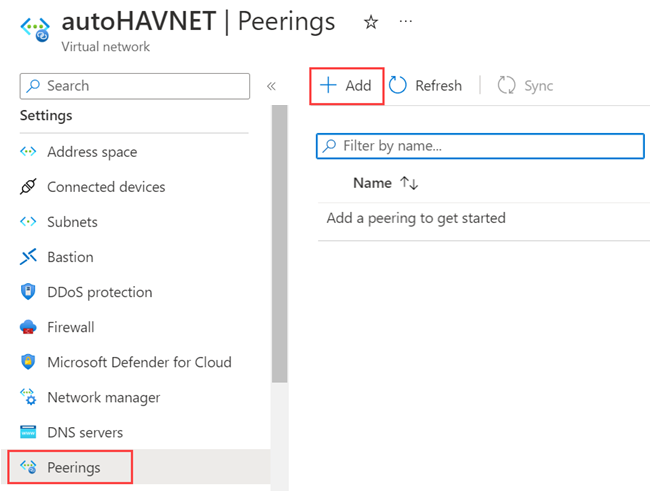Click the Add peering button
Screen dimensions: 650x491
346,86
